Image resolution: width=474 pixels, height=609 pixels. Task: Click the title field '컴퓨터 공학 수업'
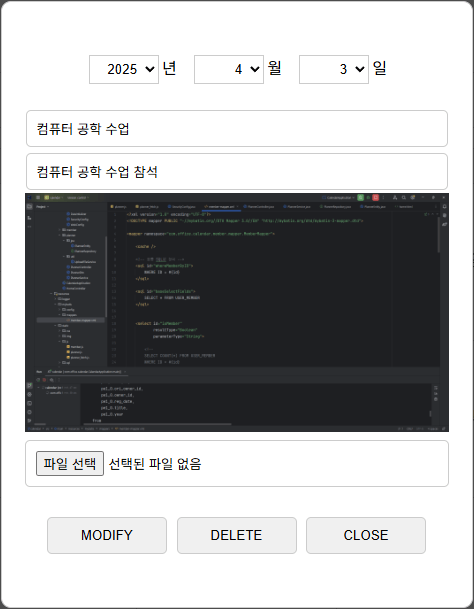click(237, 129)
